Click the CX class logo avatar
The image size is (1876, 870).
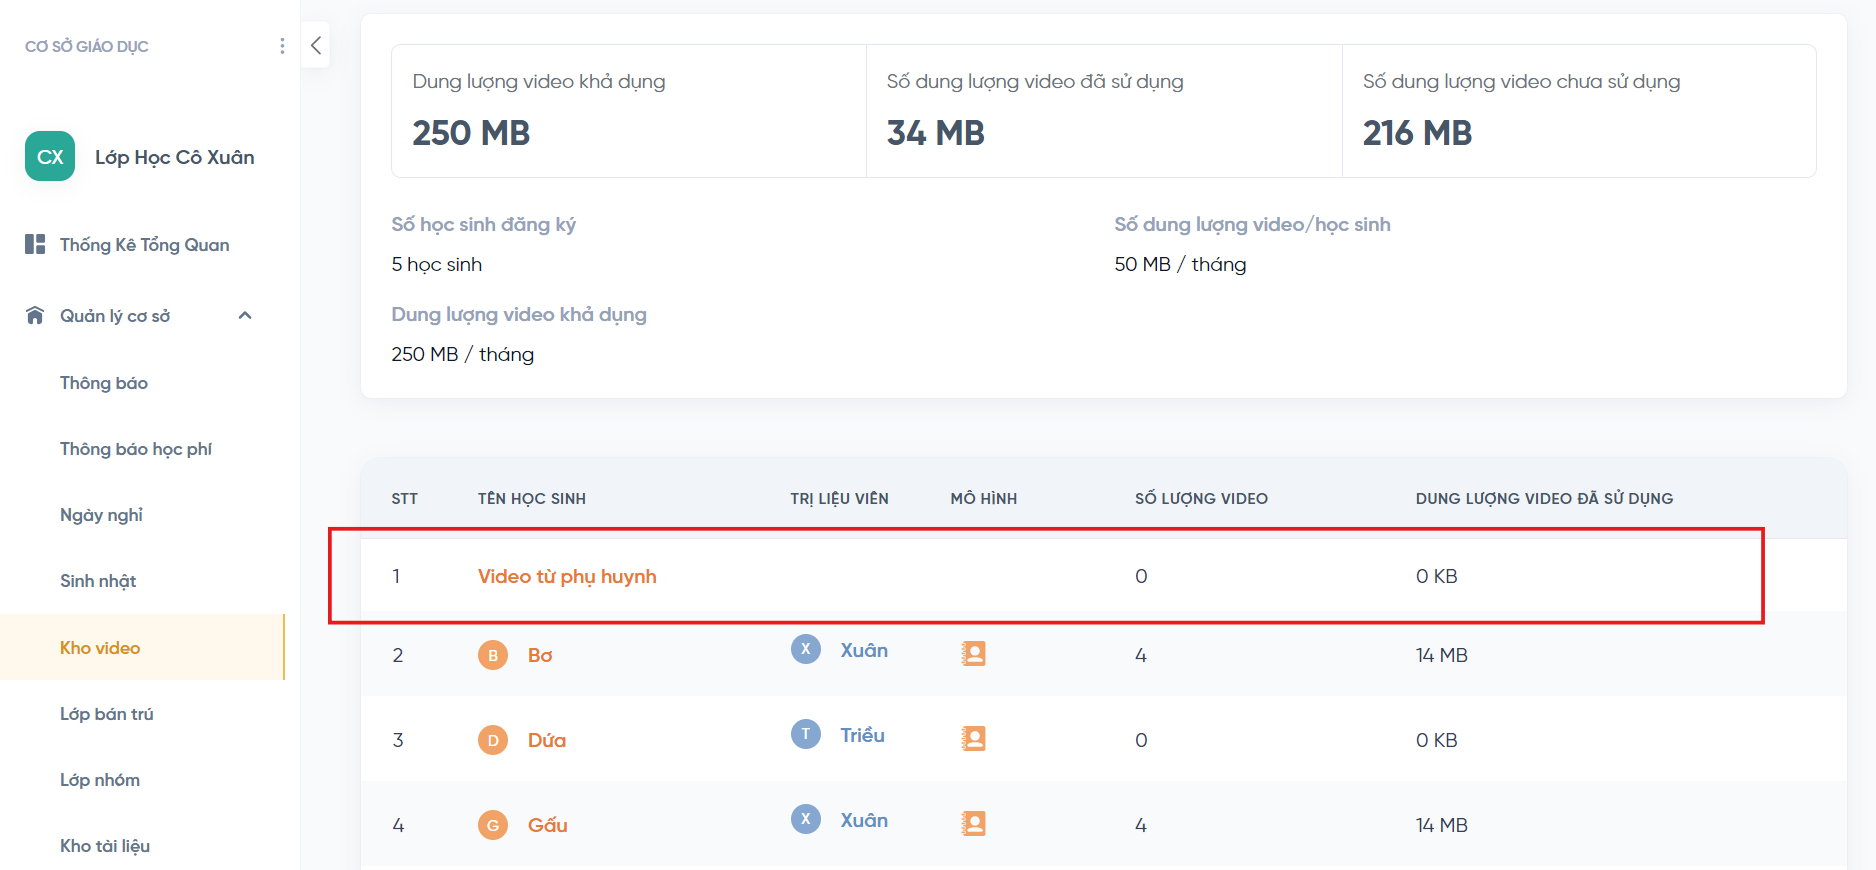tap(50, 156)
